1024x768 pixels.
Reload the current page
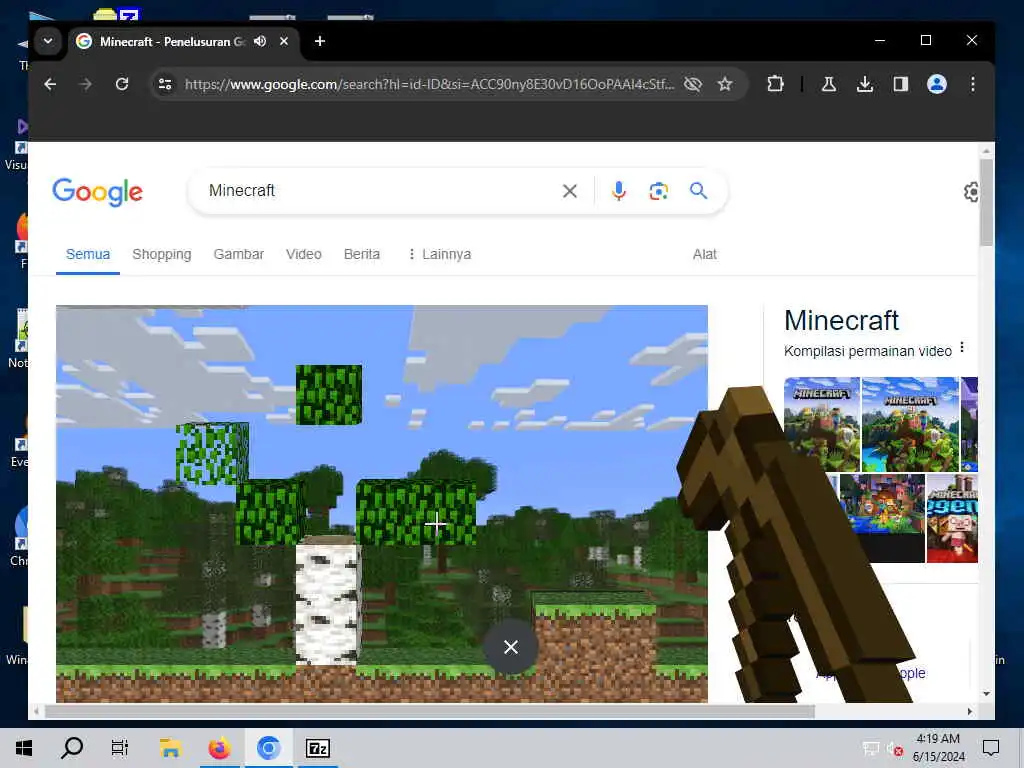121,84
